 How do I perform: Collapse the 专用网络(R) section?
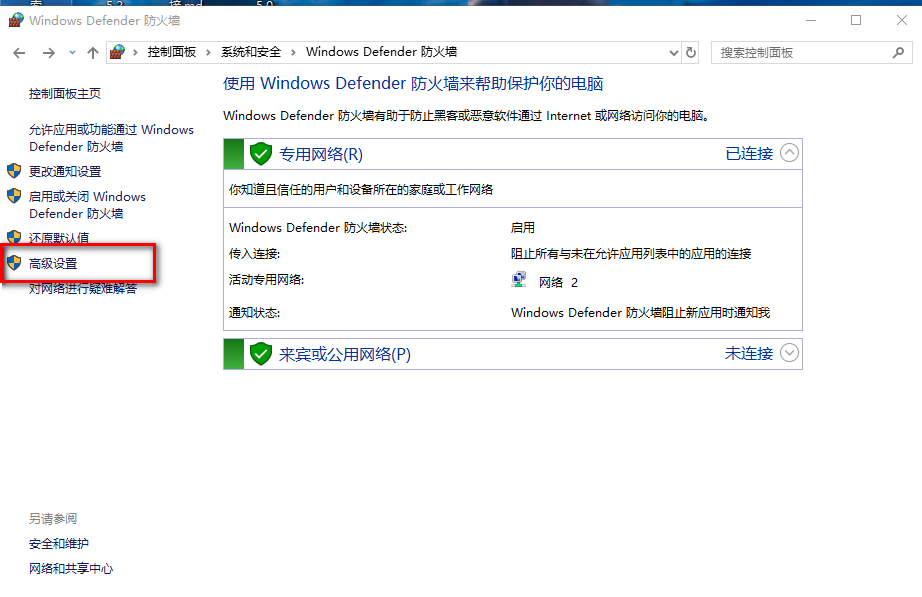[790, 153]
